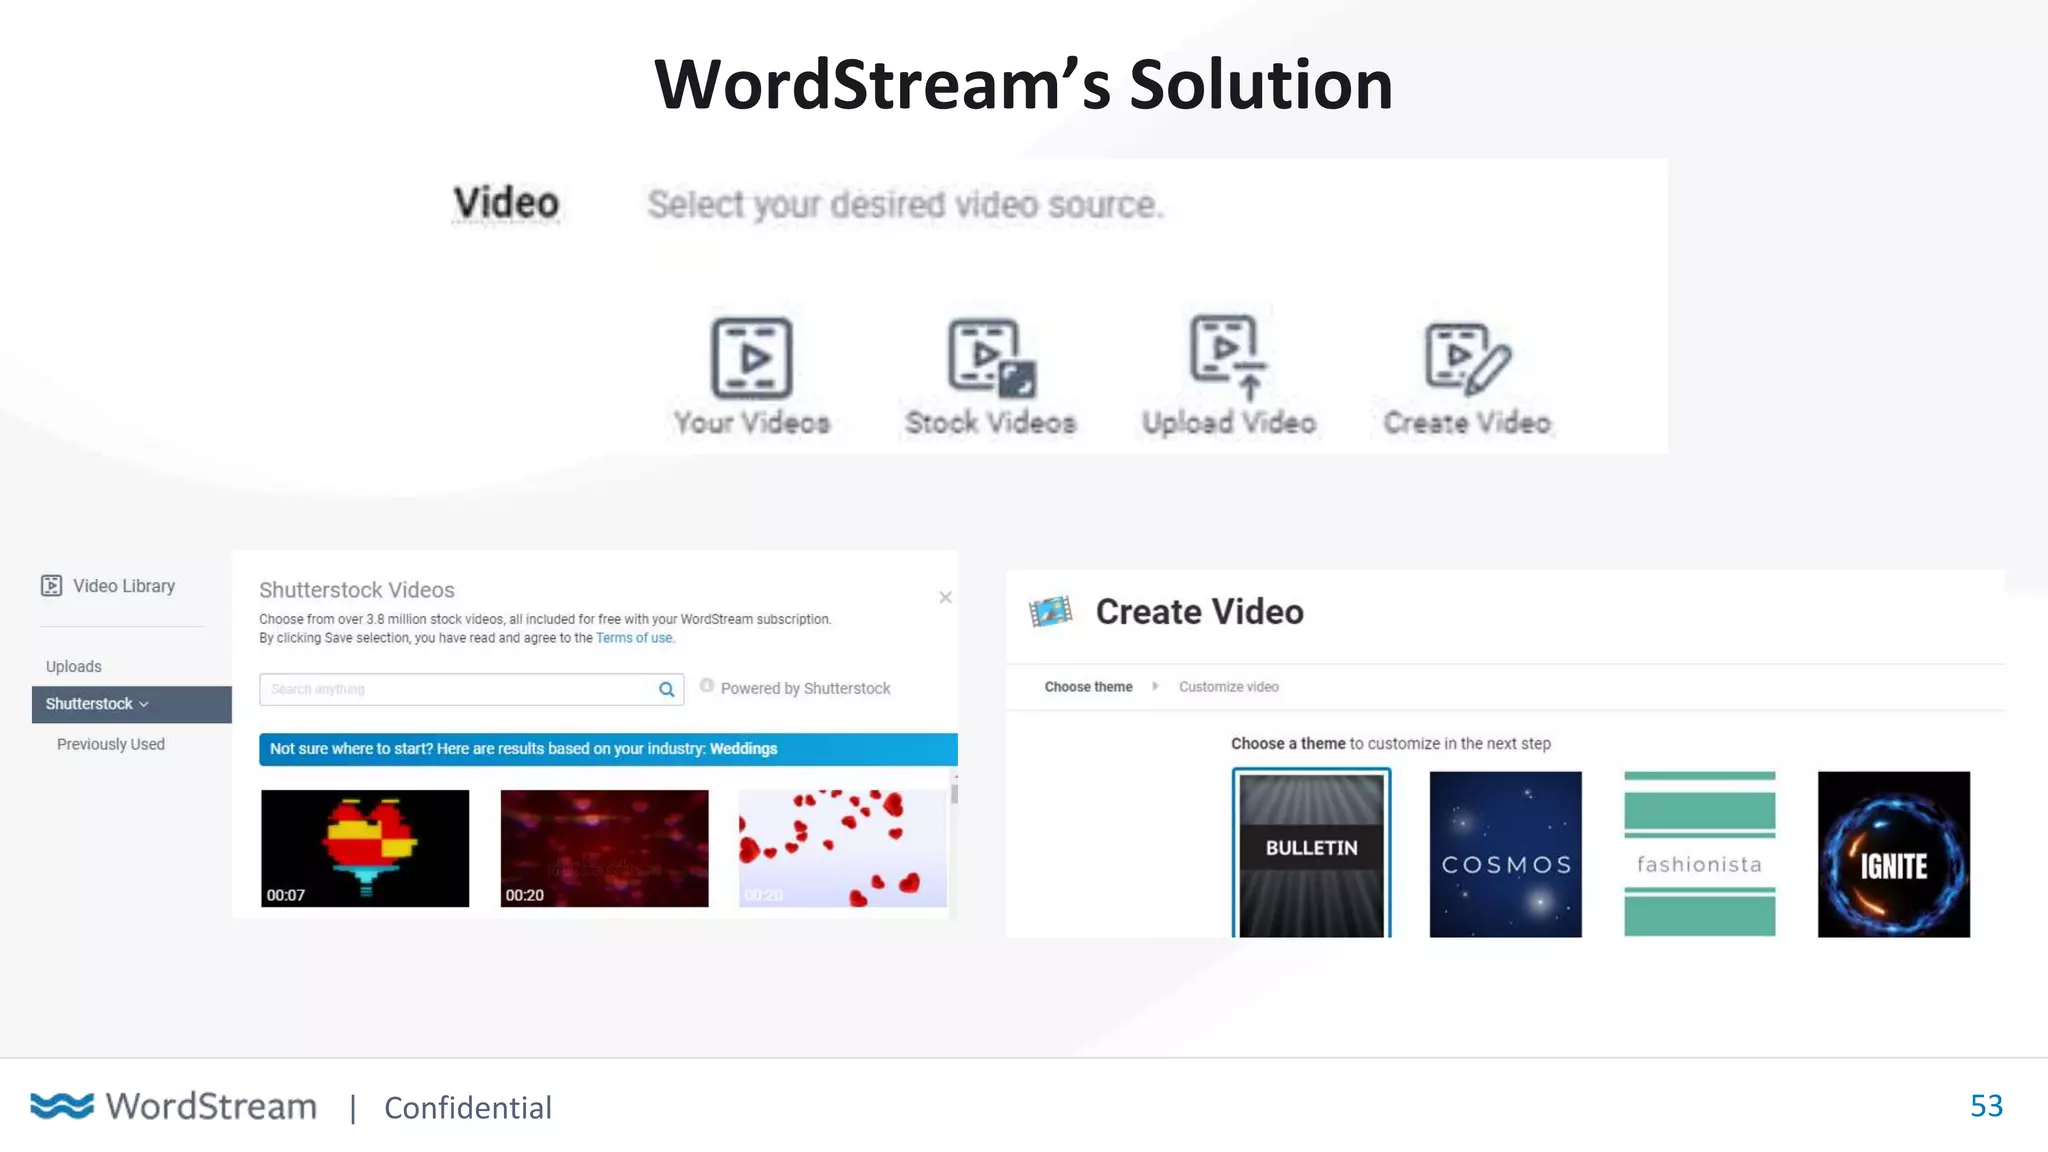Click the Video Library icon in sidebar

(51, 585)
